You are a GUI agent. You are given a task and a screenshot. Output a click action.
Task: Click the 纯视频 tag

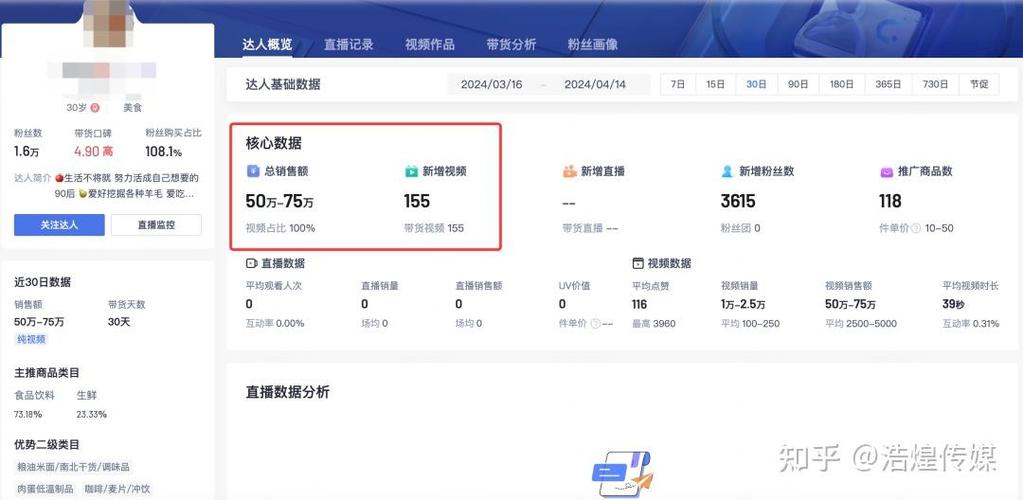(x=31, y=339)
